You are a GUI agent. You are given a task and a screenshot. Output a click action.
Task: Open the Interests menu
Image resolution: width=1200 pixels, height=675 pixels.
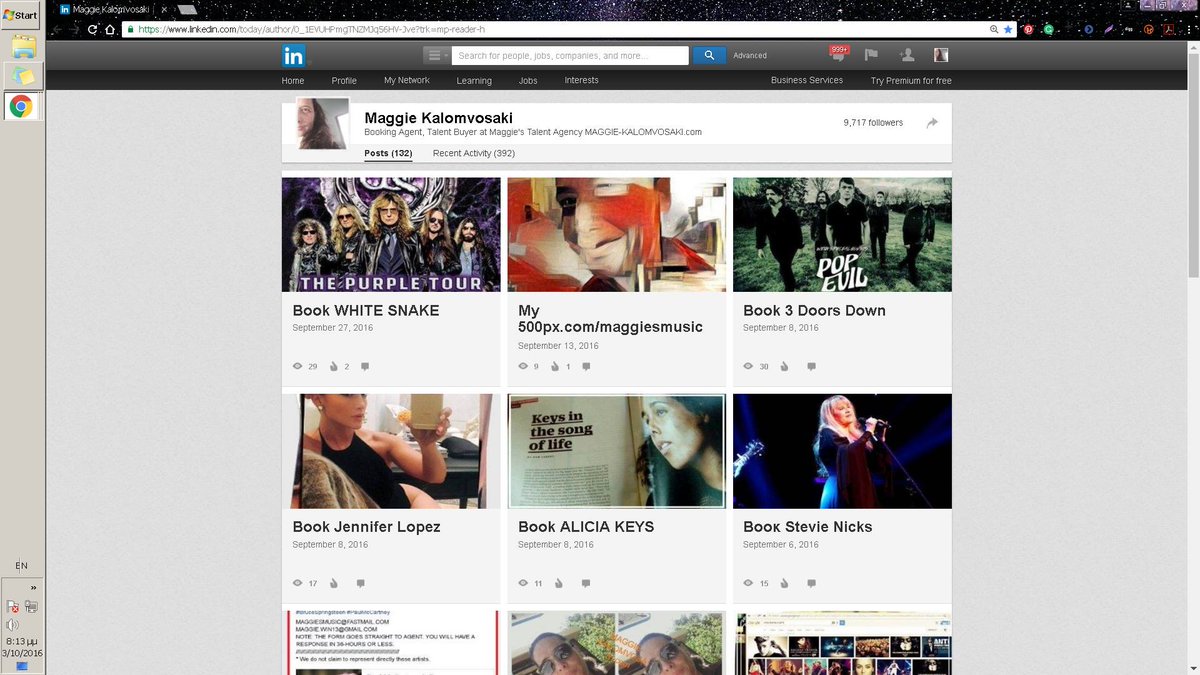(x=582, y=80)
